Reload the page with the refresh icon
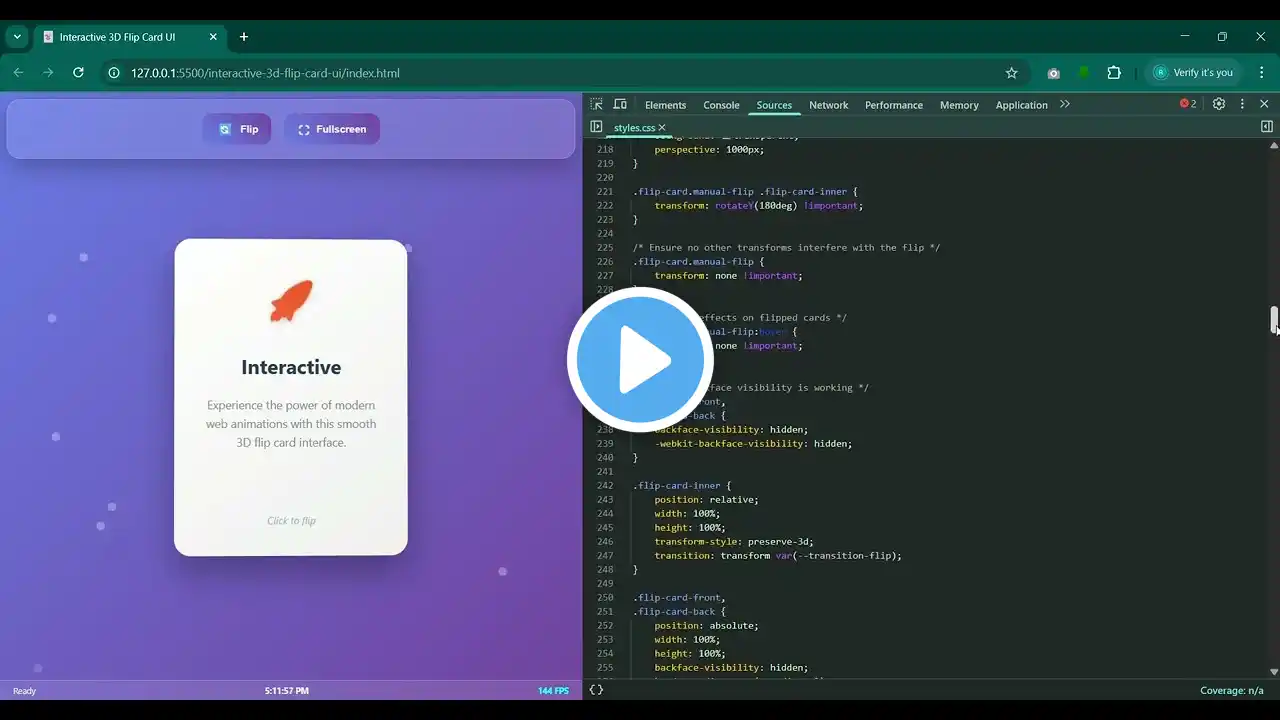This screenshot has height=720, width=1280. click(79, 73)
